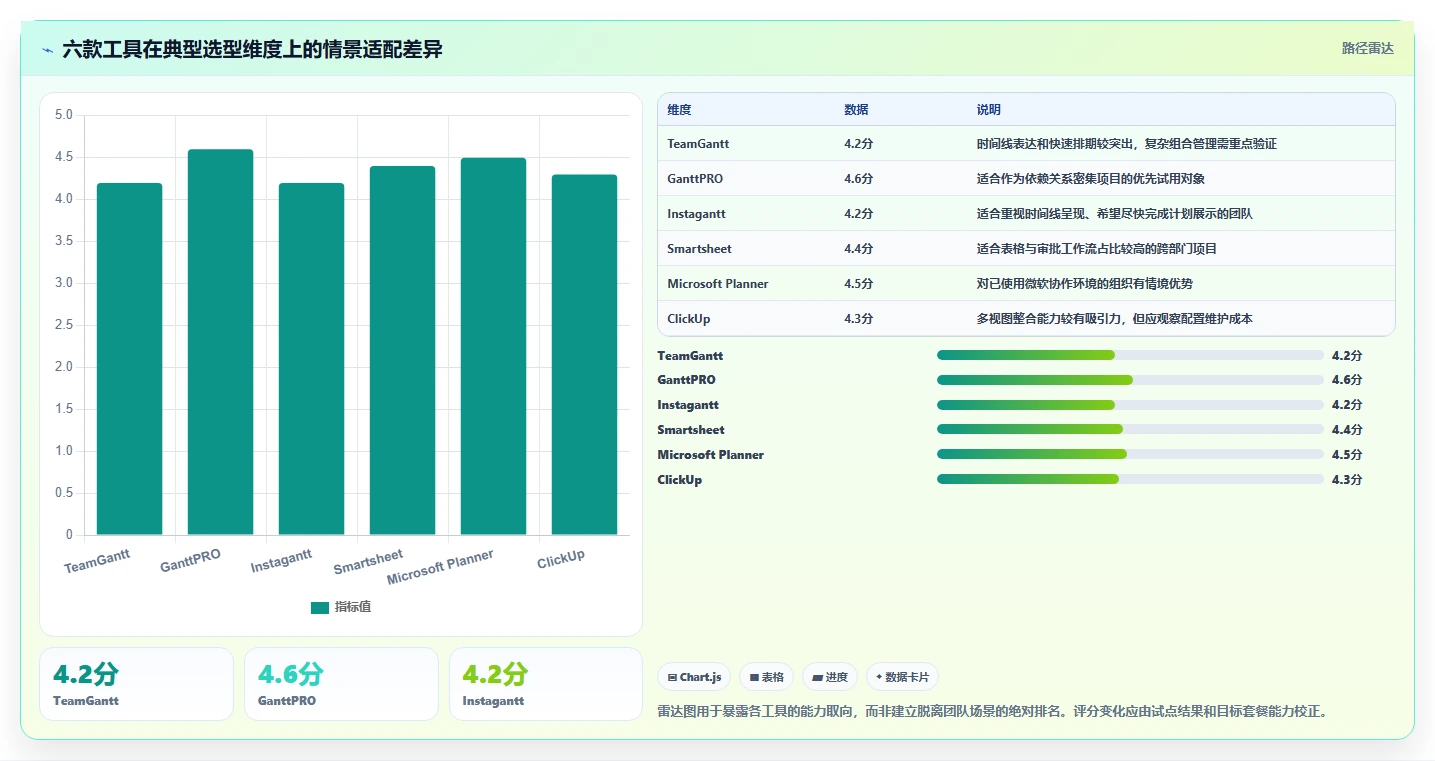
Task: Click the 5.0 label on the chart's y-axis
Action: [x=63, y=115]
